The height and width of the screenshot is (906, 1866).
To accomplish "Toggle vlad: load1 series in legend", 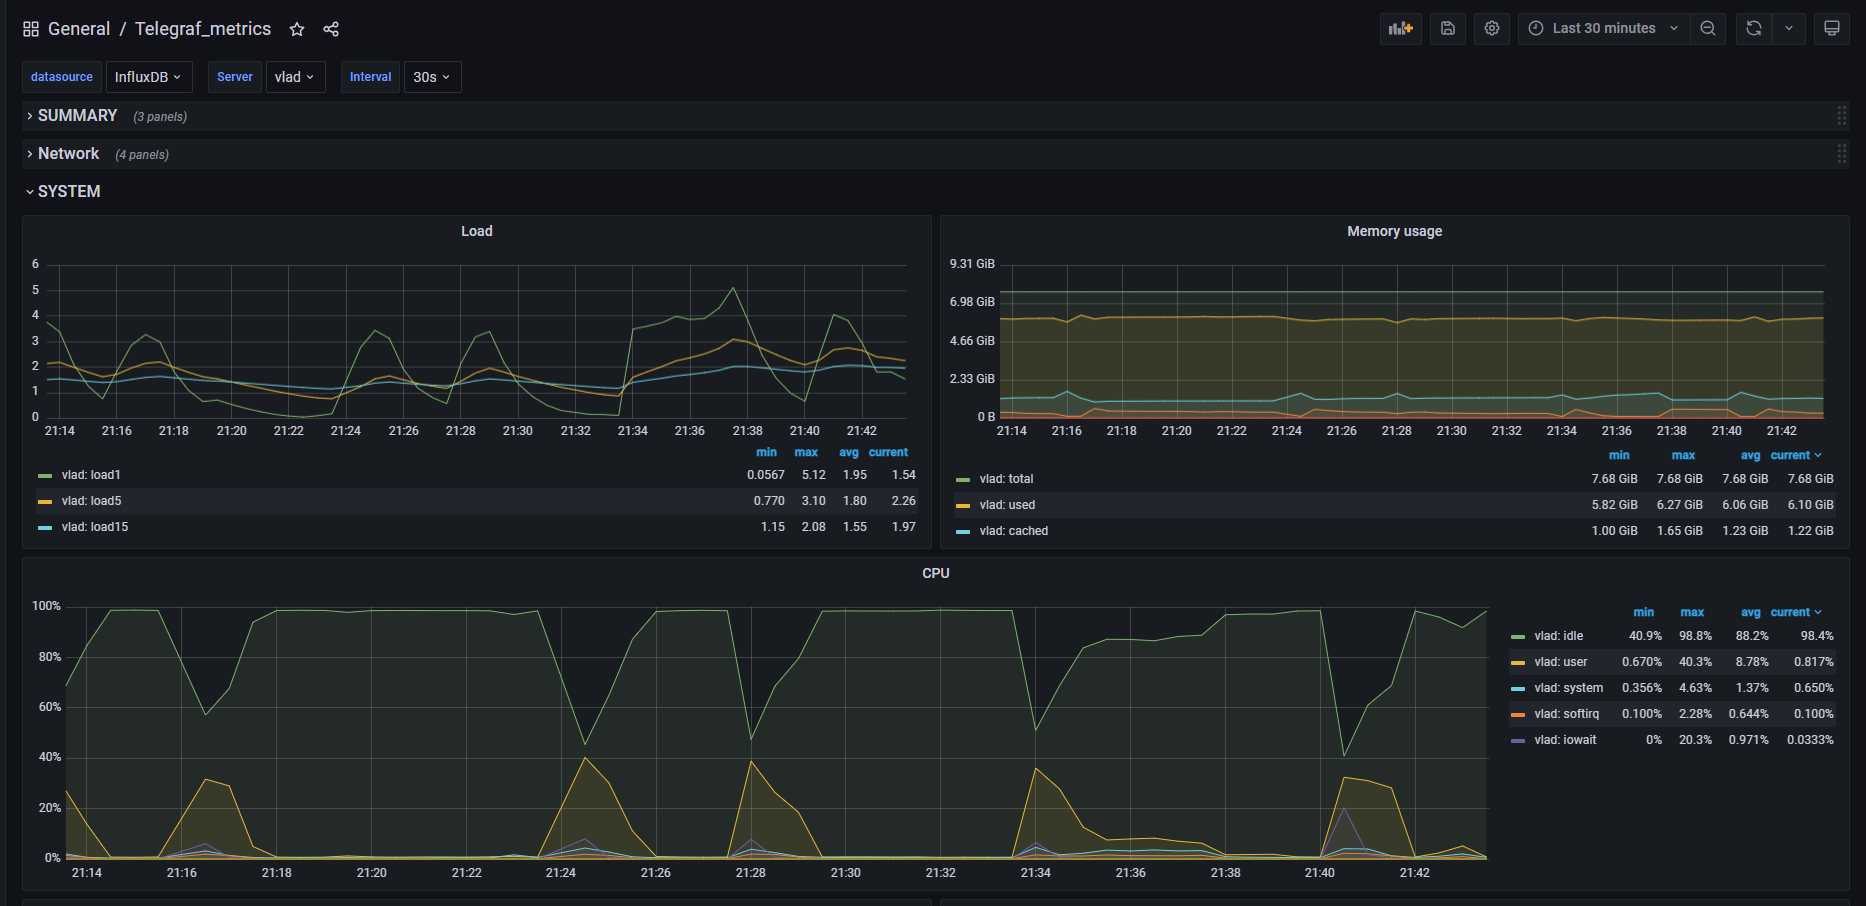I will point(91,475).
